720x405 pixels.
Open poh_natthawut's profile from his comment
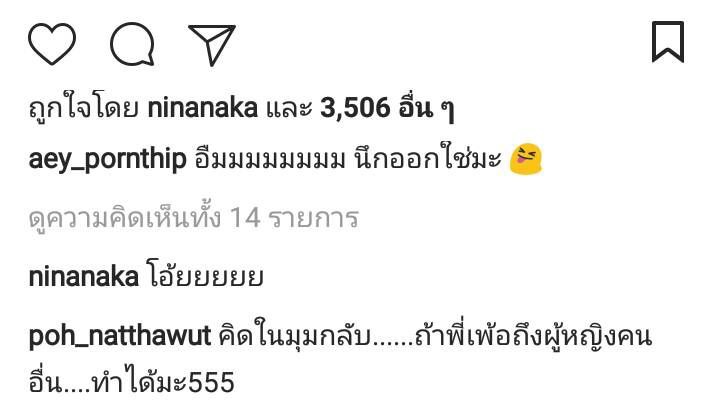[x=120, y=337]
